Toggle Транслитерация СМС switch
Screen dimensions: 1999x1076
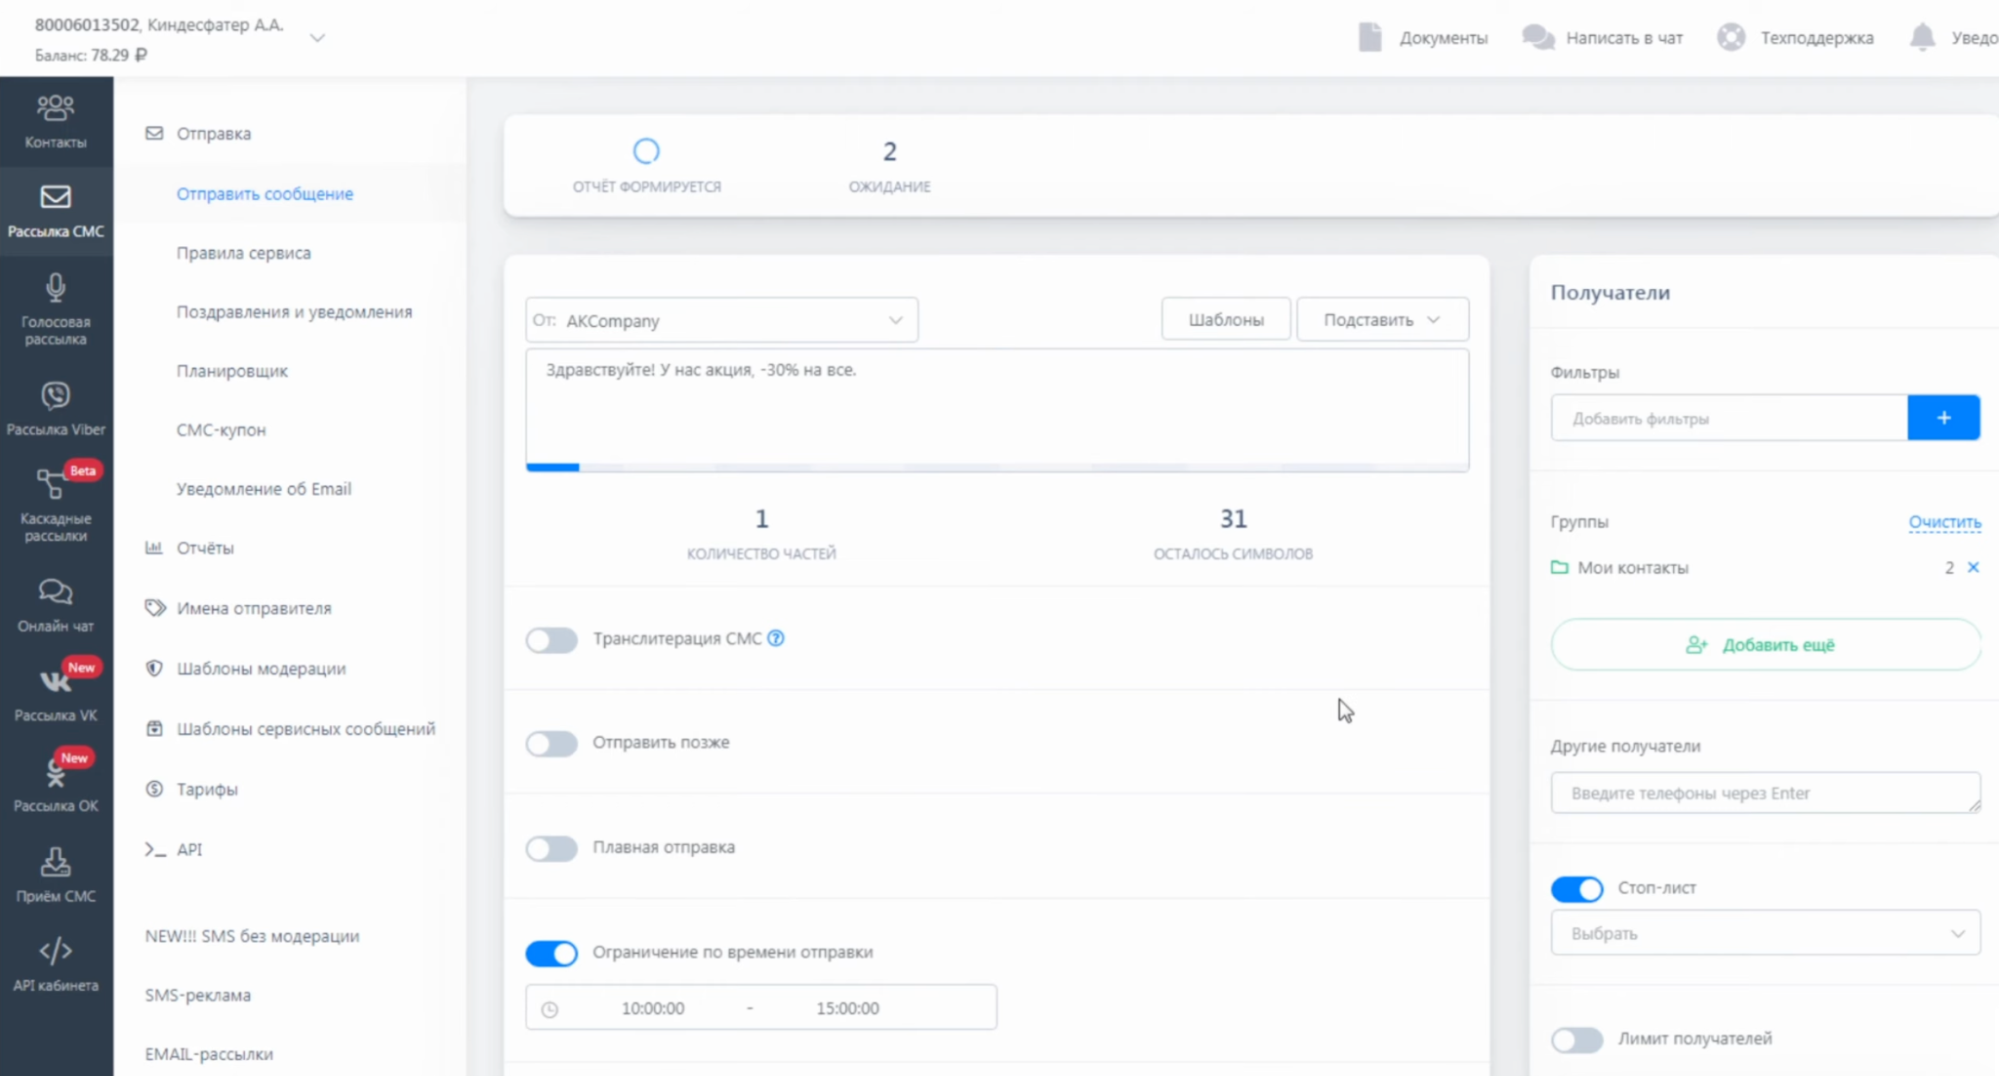tap(552, 640)
